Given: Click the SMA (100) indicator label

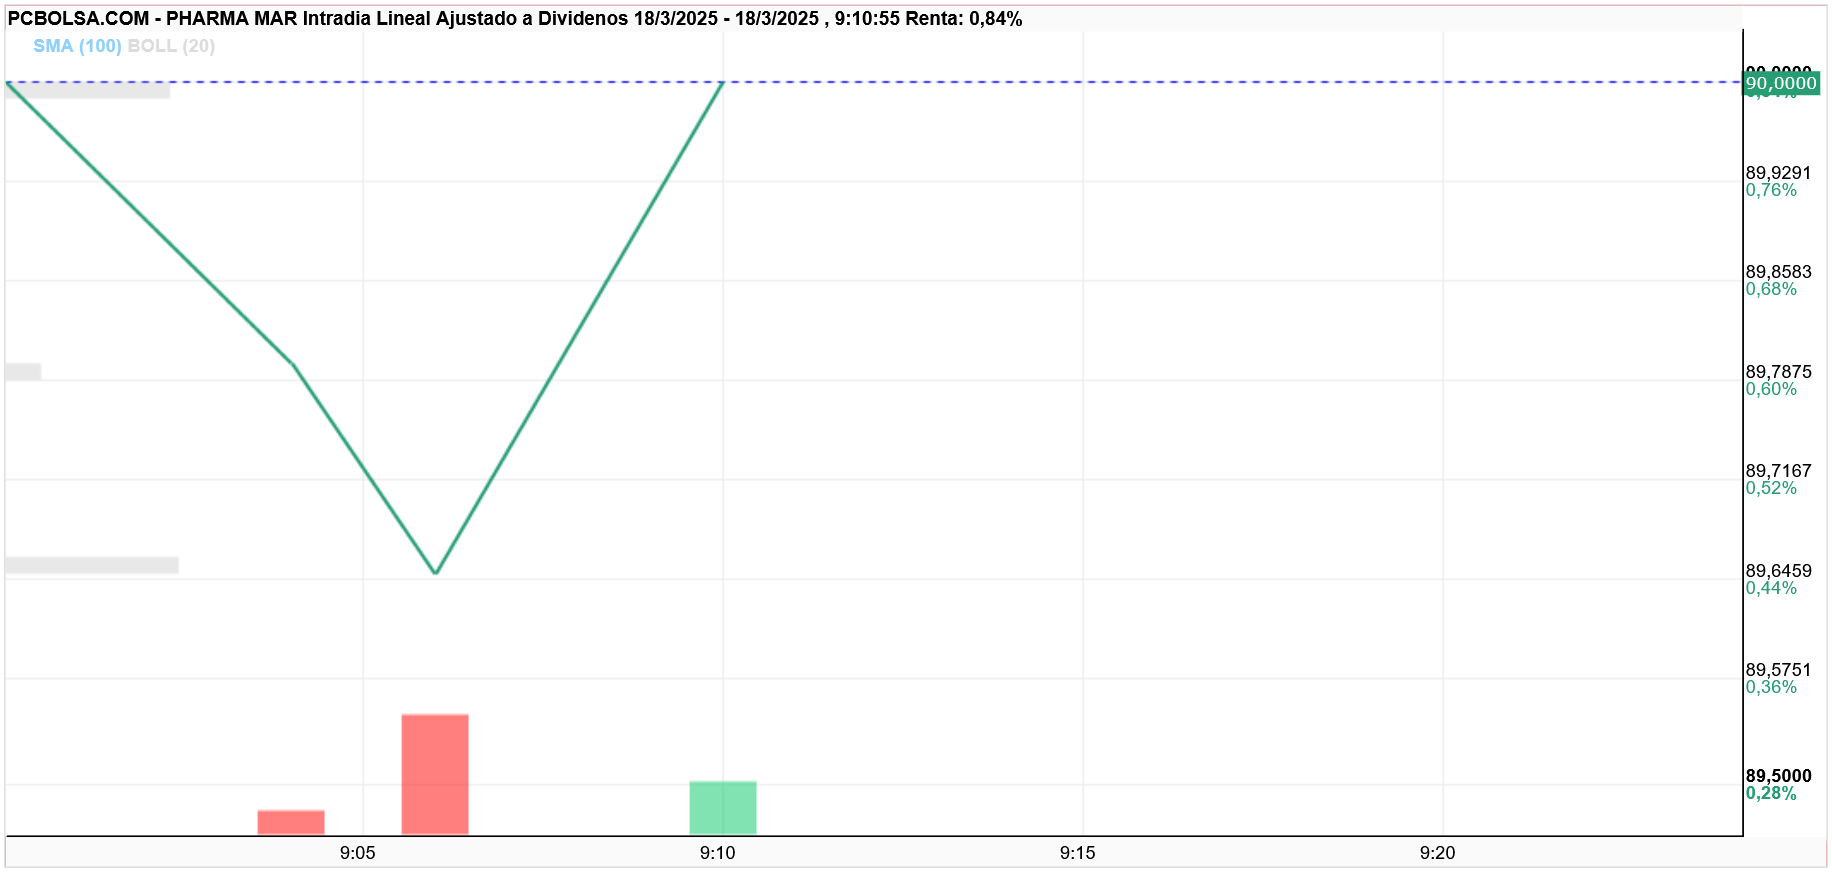Looking at the screenshot, I should (x=77, y=46).
